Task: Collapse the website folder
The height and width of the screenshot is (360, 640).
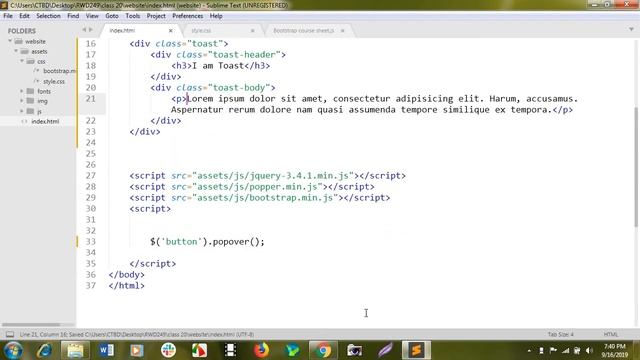Action: click(x=10, y=41)
